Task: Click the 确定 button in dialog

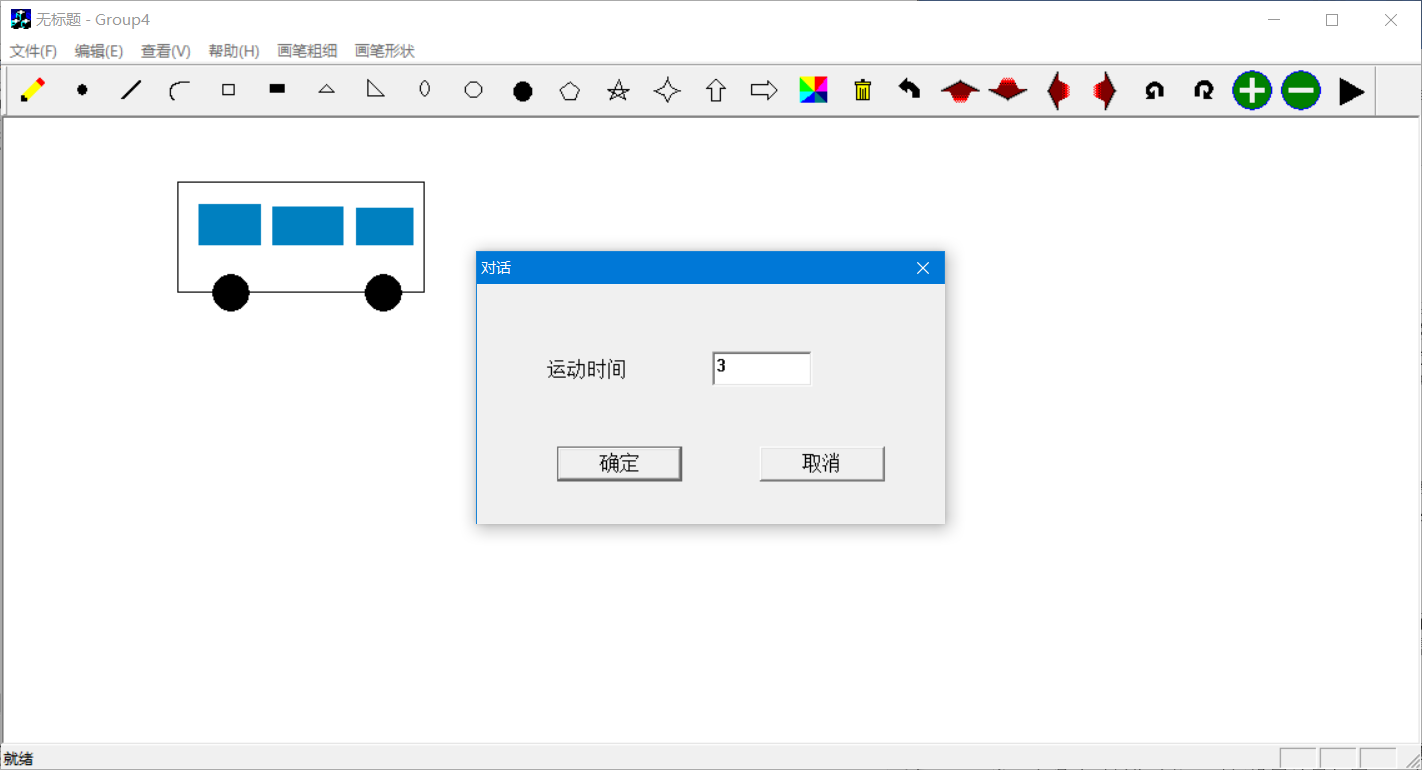Action: [x=619, y=464]
